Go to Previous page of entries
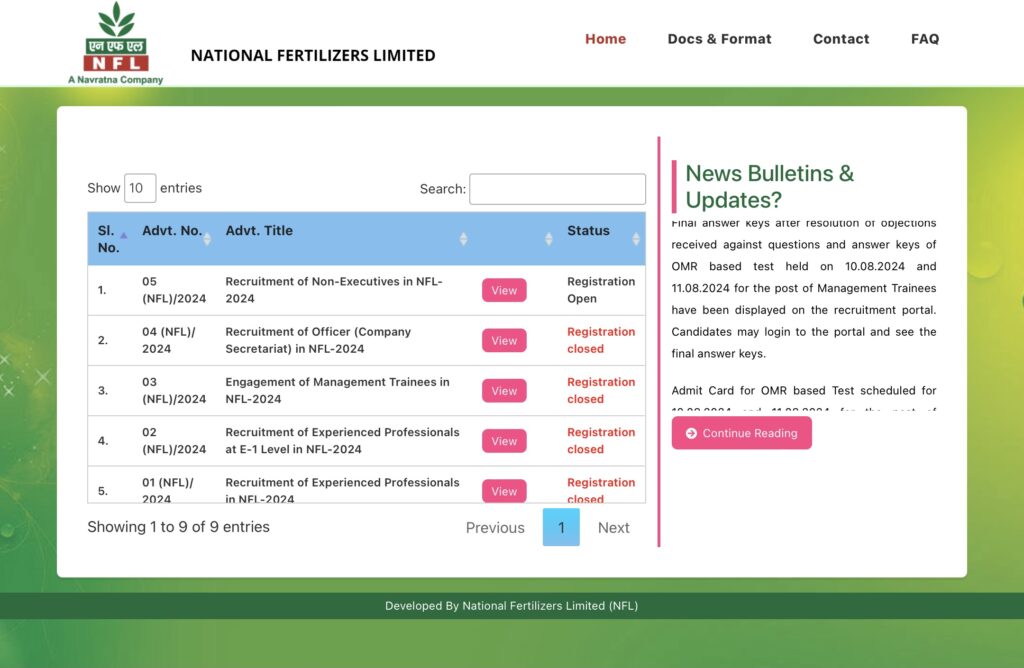This screenshot has width=1024, height=668. [x=495, y=528]
